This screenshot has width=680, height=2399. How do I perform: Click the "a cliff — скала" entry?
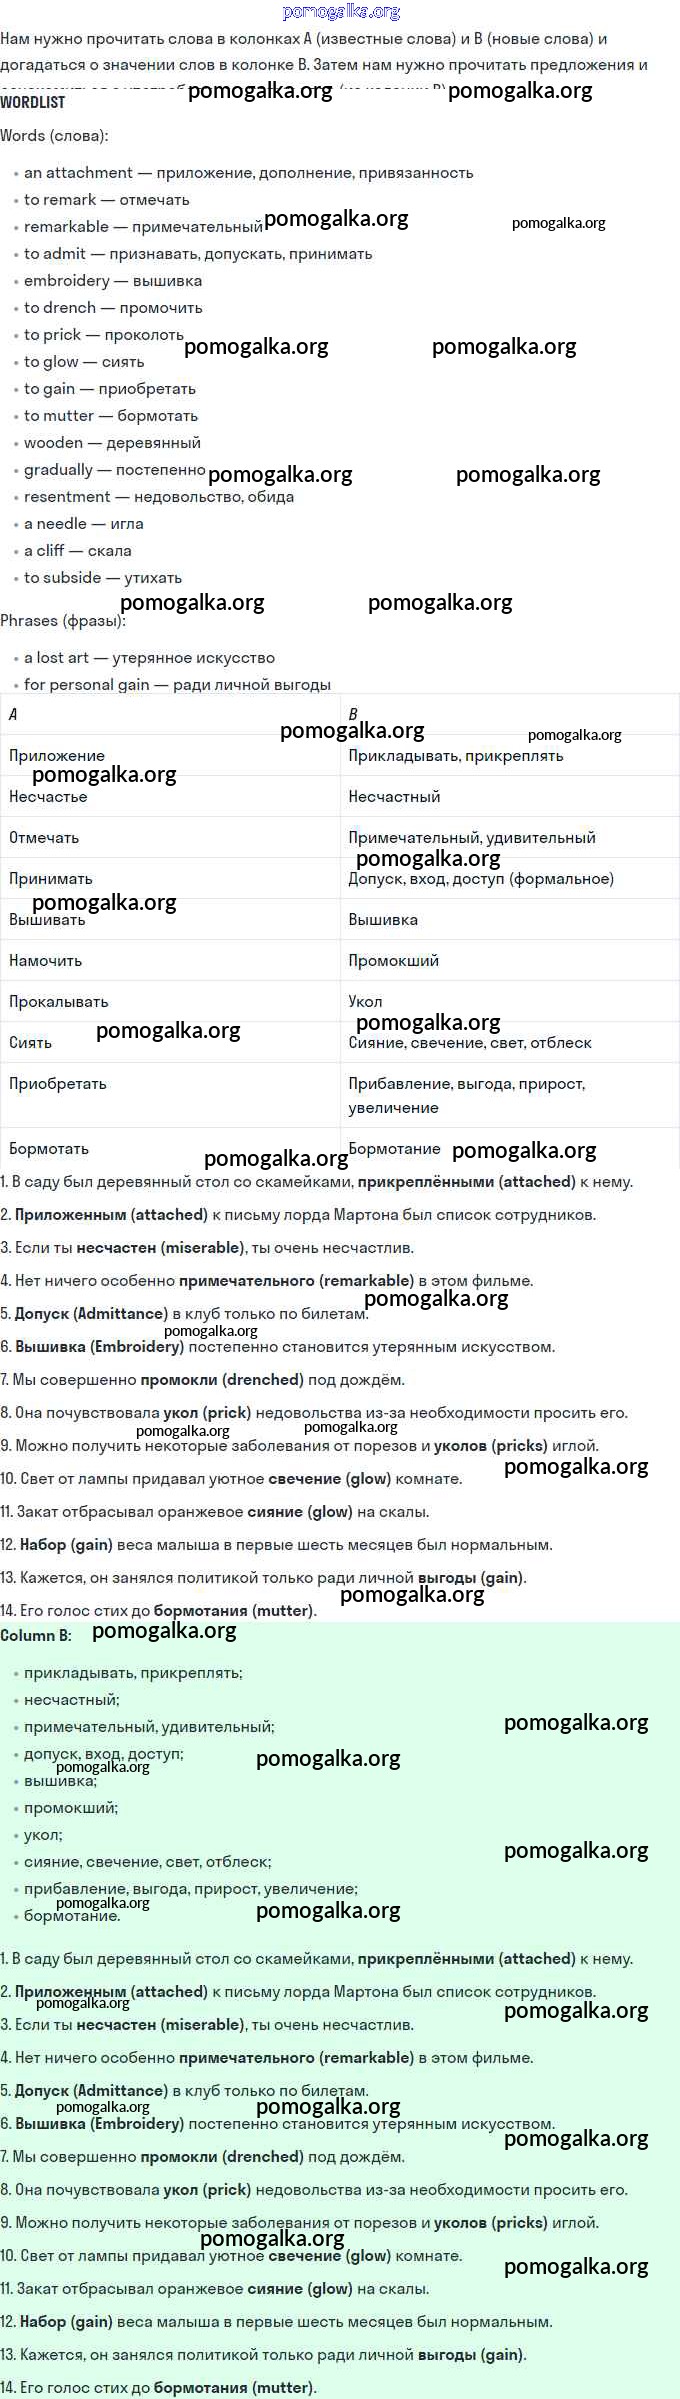[x=77, y=551]
